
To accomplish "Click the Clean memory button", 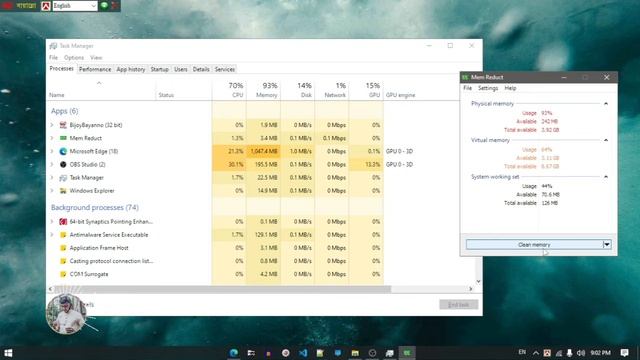I will click(534, 244).
